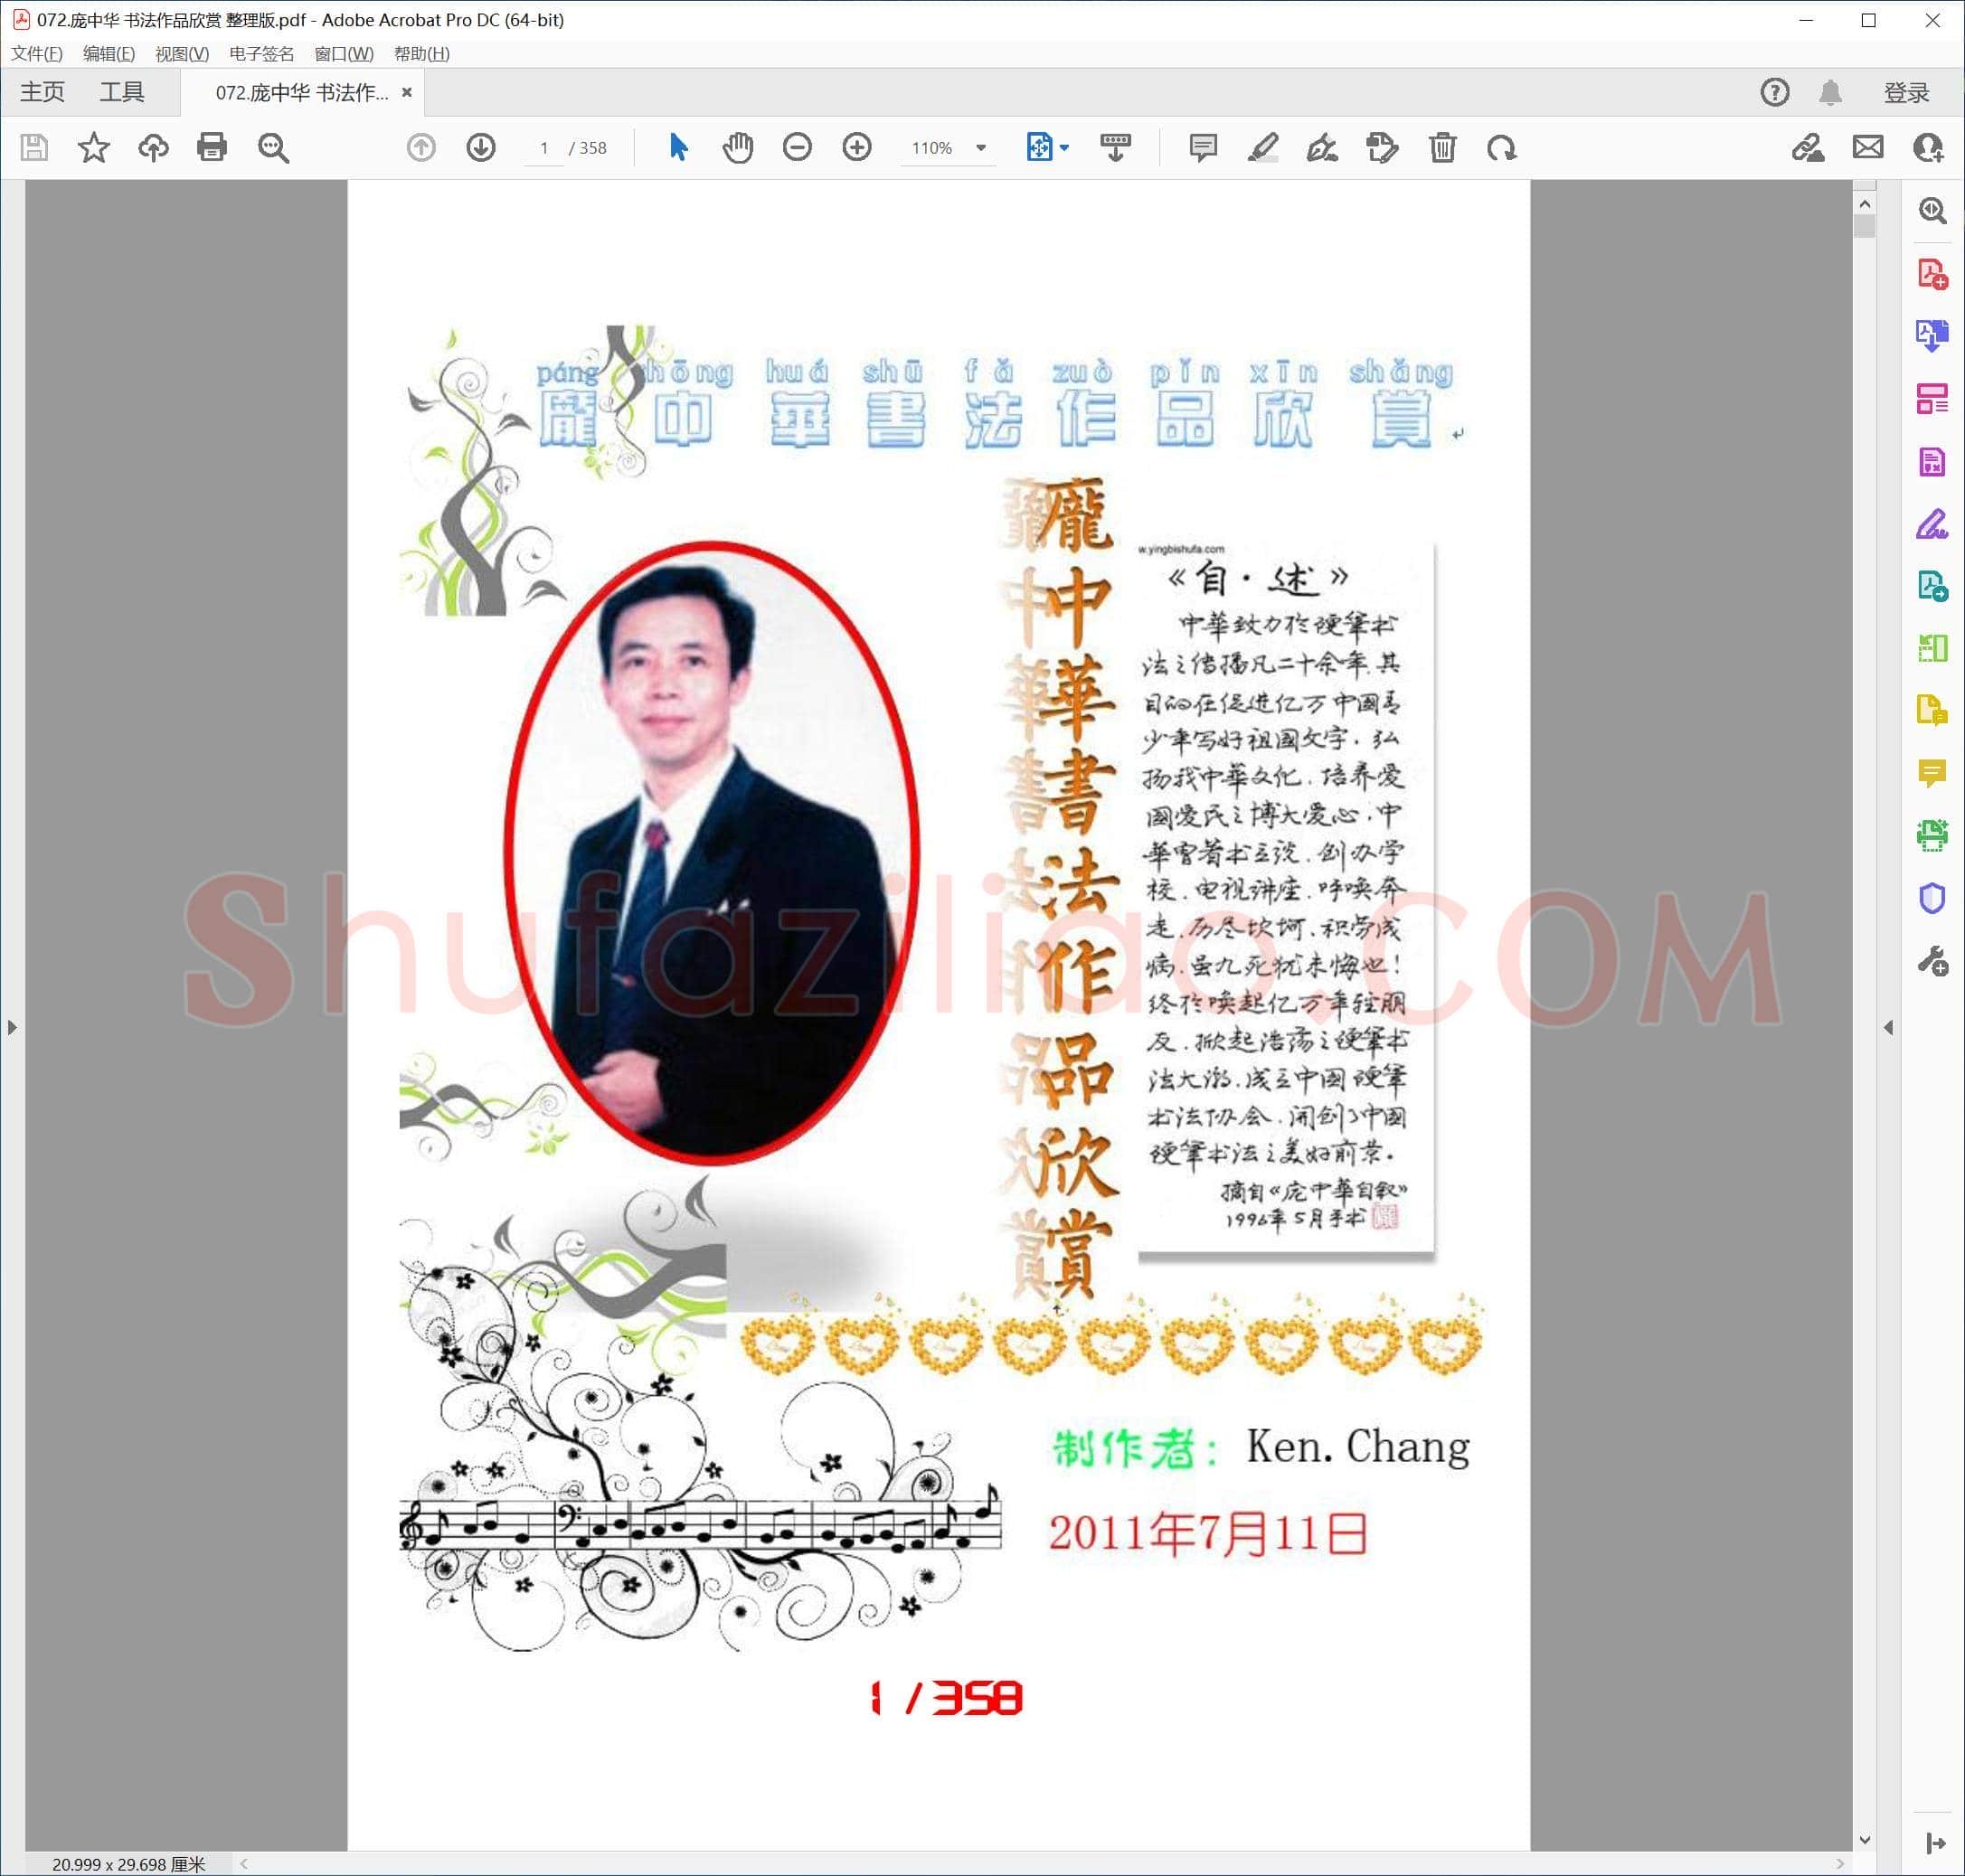Screen dimensions: 1965x1876
Task: Click the share link icon
Action: click(x=1807, y=148)
